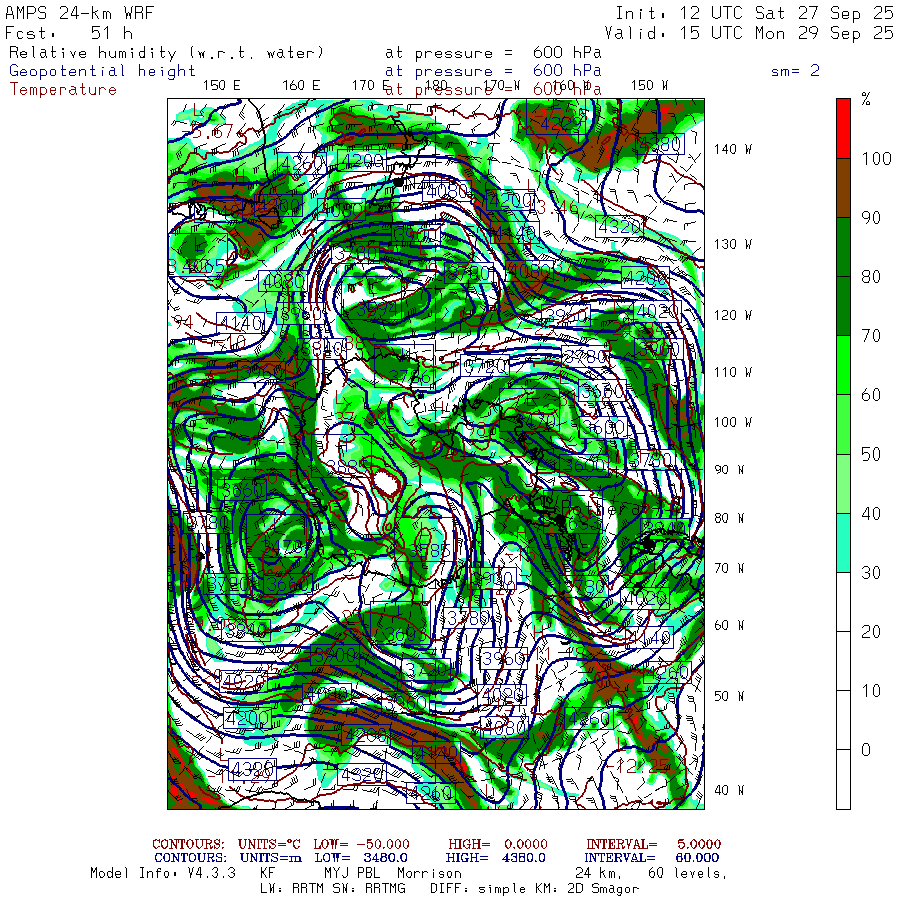Click the red 'Temperature' legend text
Screen dimensions: 900x900
coord(63,89)
